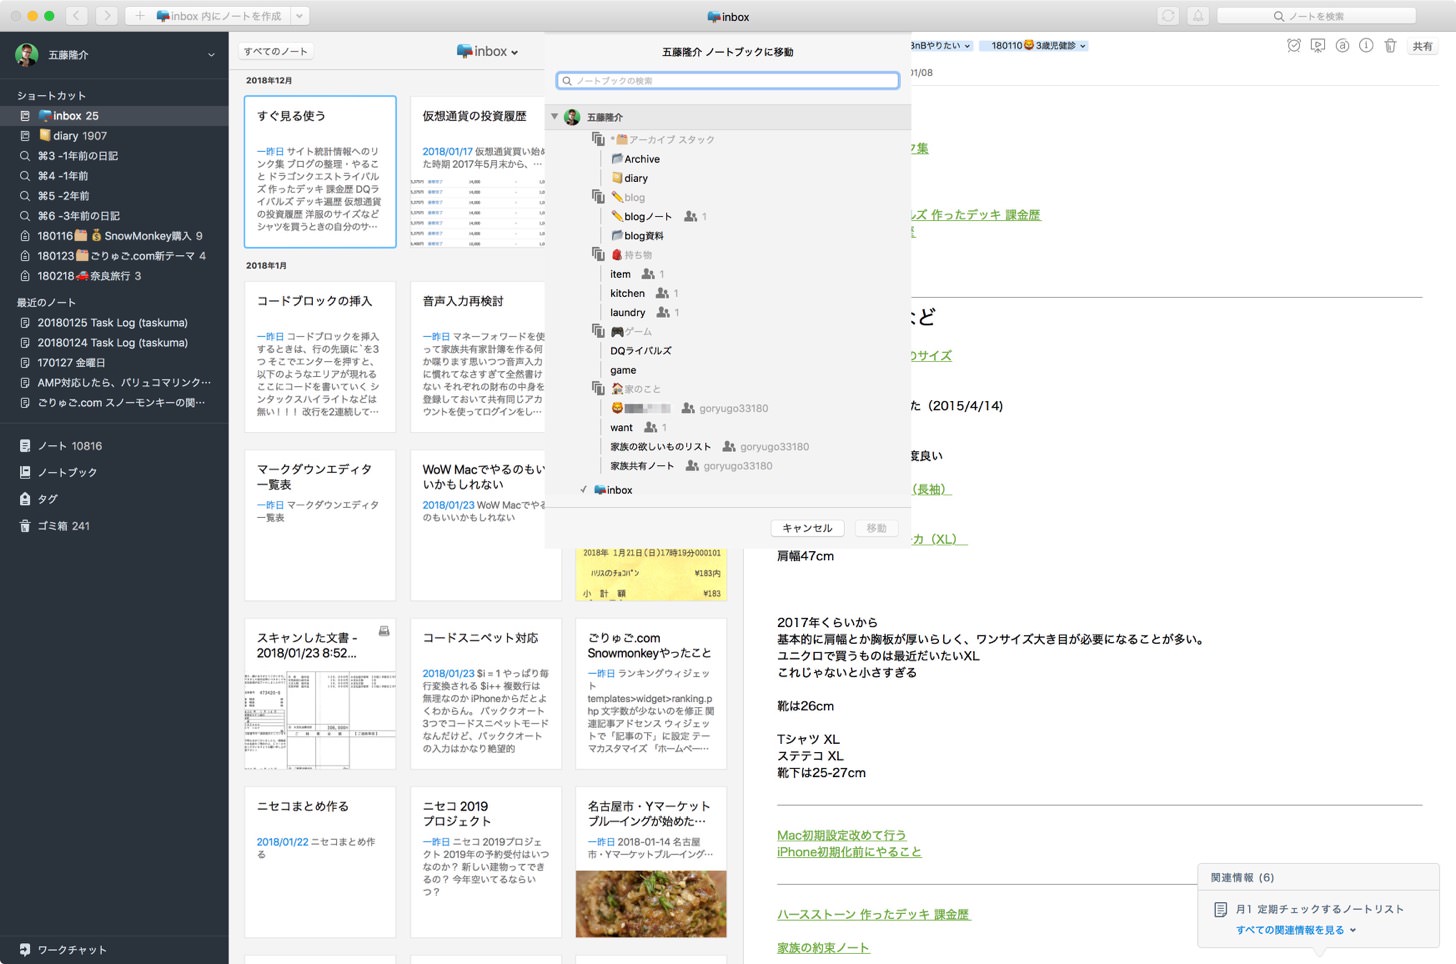Viewport: 1456px width, 964px height.
Task: Open ノートブック in the sidebar
Action: (x=67, y=472)
